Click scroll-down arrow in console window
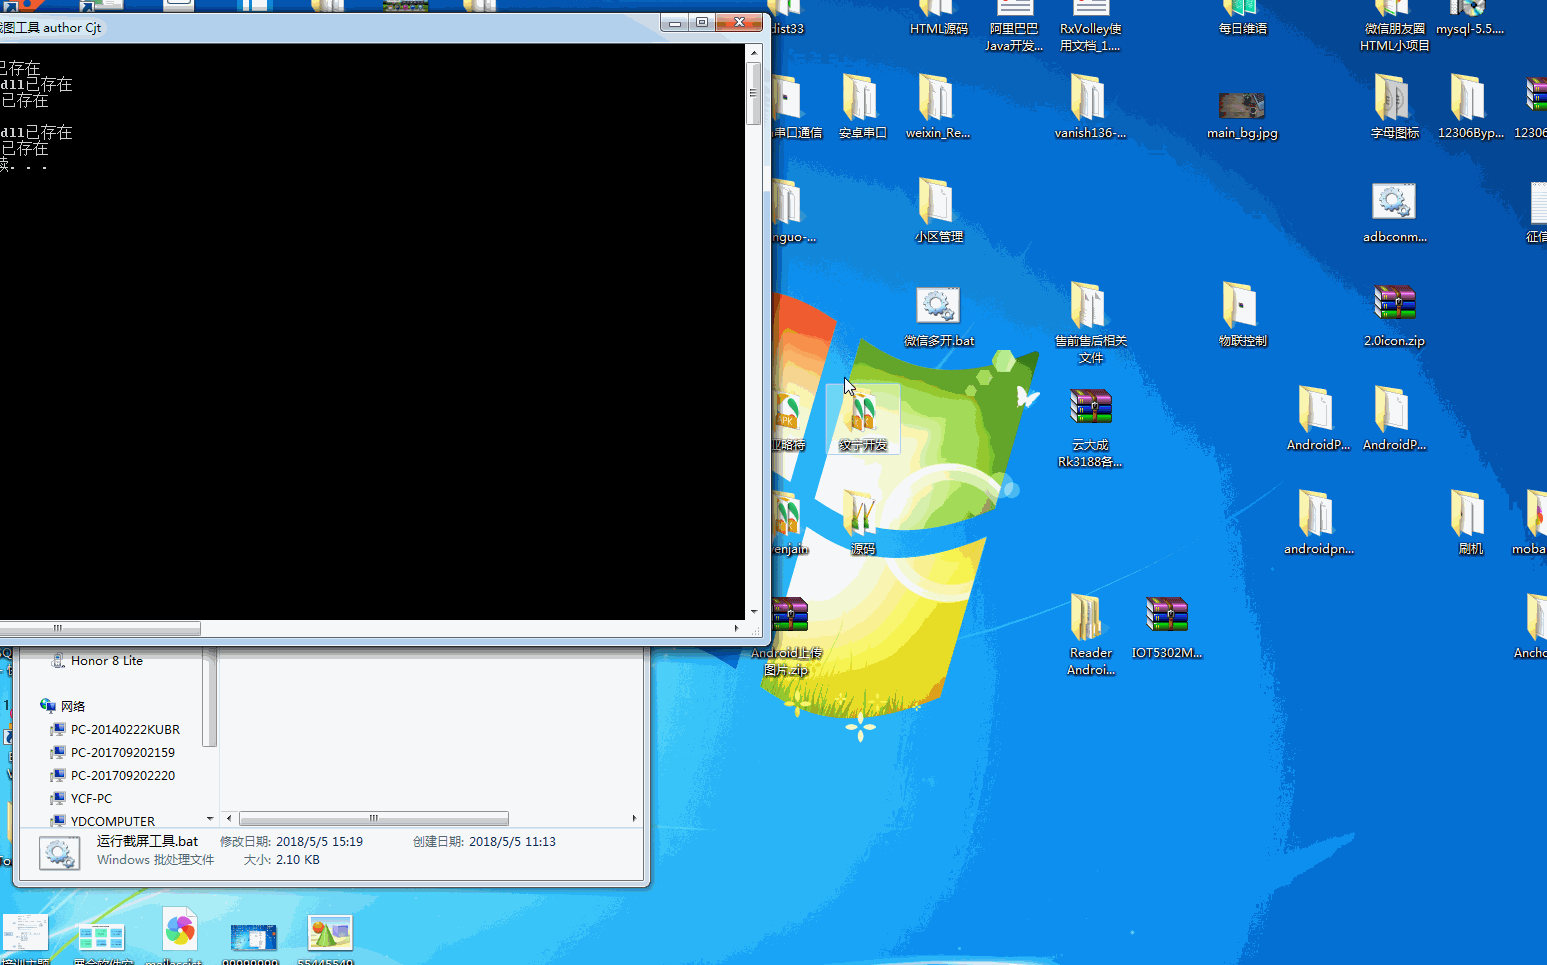The image size is (1547, 965). pyautogui.click(x=754, y=612)
